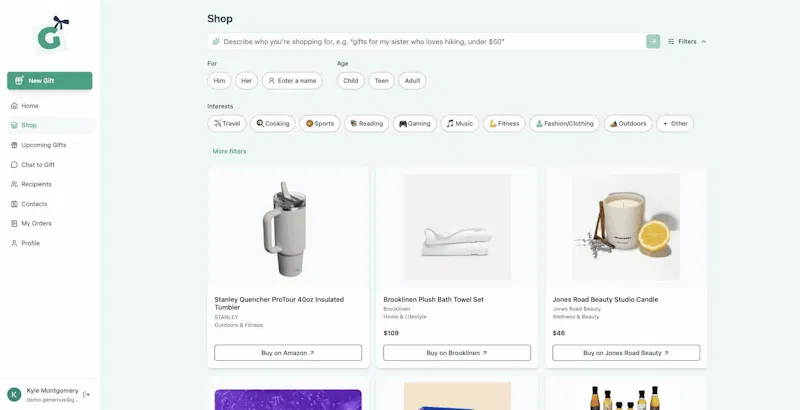800x410 pixels.
Task: Click the person icon in Enter a name
Action: tap(271, 81)
